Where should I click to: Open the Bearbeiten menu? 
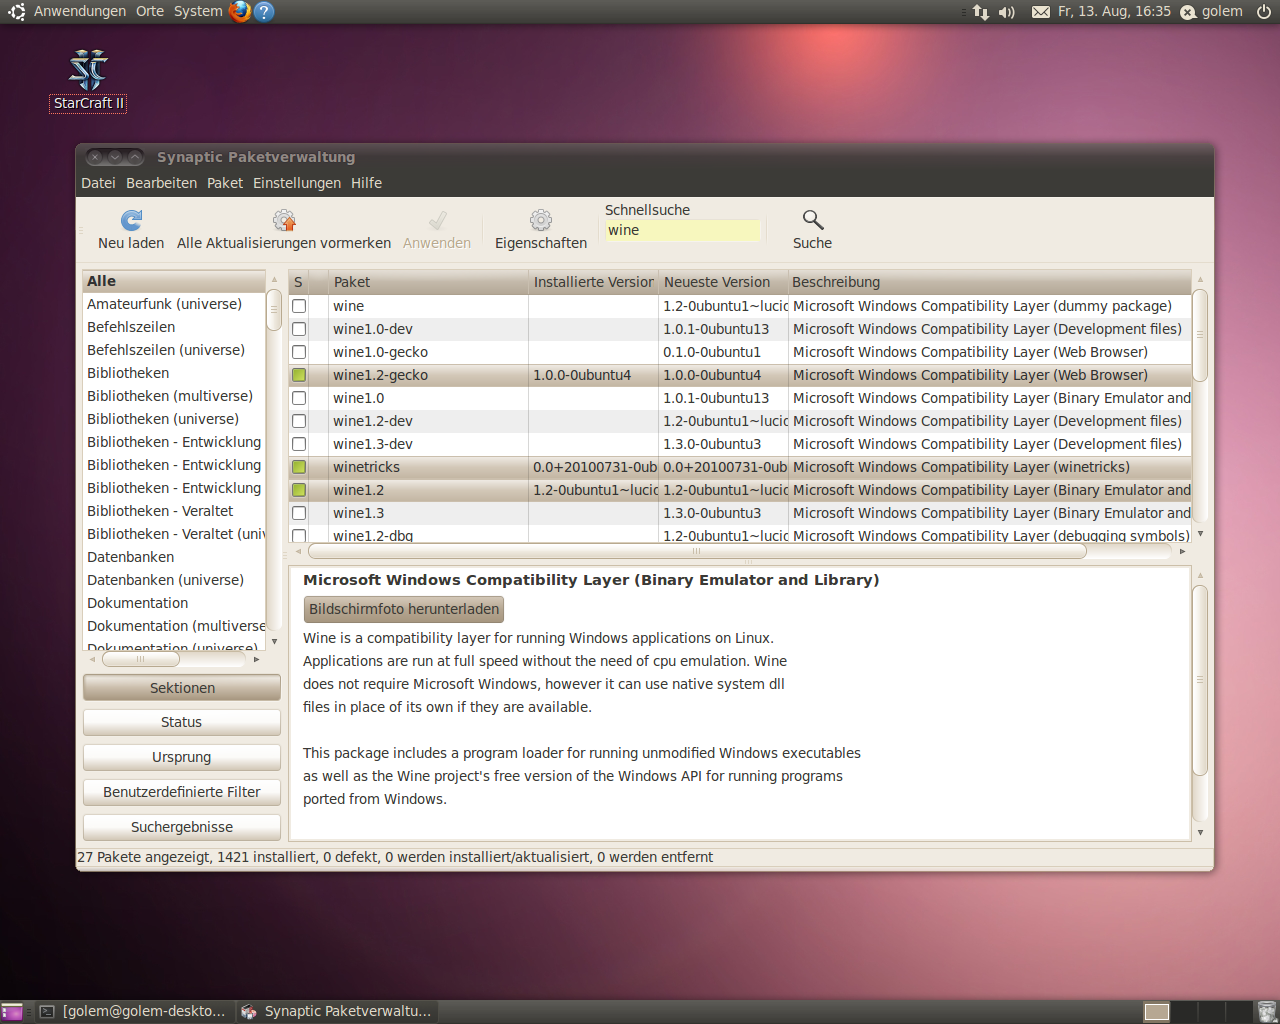[x=161, y=183]
